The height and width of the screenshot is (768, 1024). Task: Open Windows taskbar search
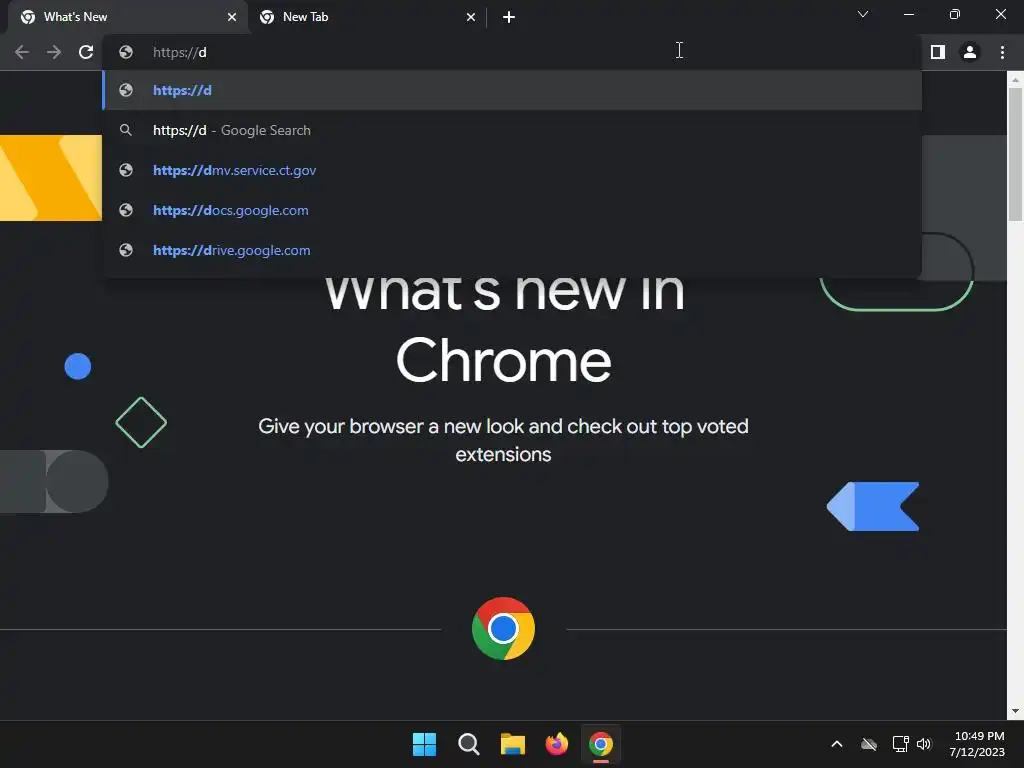(x=468, y=744)
